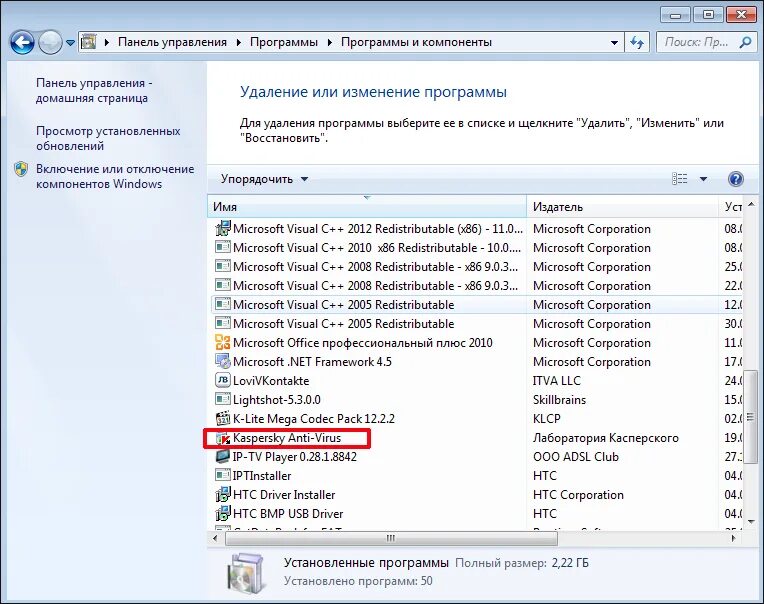Open help with the blue question mark
This screenshot has width=764, height=604.
coord(736,179)
